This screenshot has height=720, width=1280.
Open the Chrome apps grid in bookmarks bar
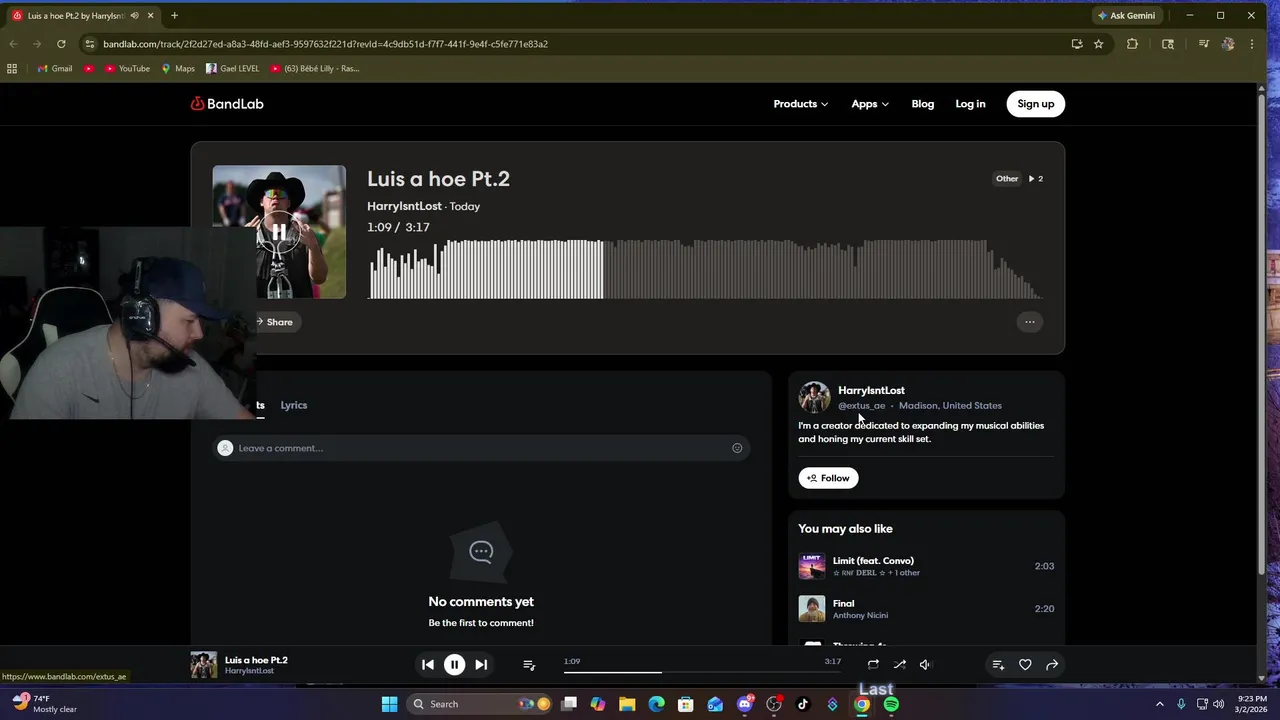pos(12,69)
